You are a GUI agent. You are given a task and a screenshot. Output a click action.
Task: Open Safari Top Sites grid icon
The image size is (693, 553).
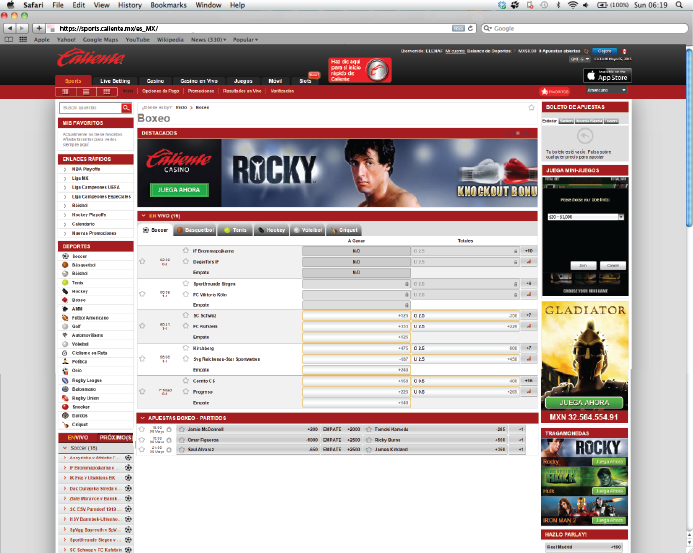click(x=23, y=39)
